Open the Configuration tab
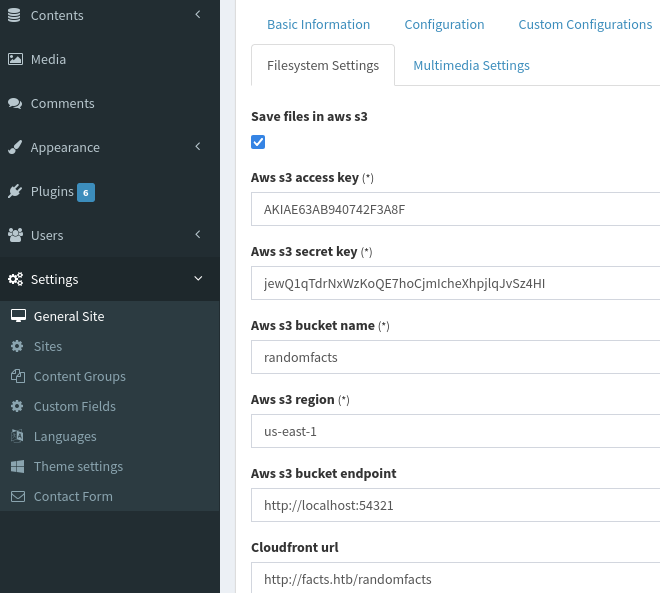 point(444,24)
